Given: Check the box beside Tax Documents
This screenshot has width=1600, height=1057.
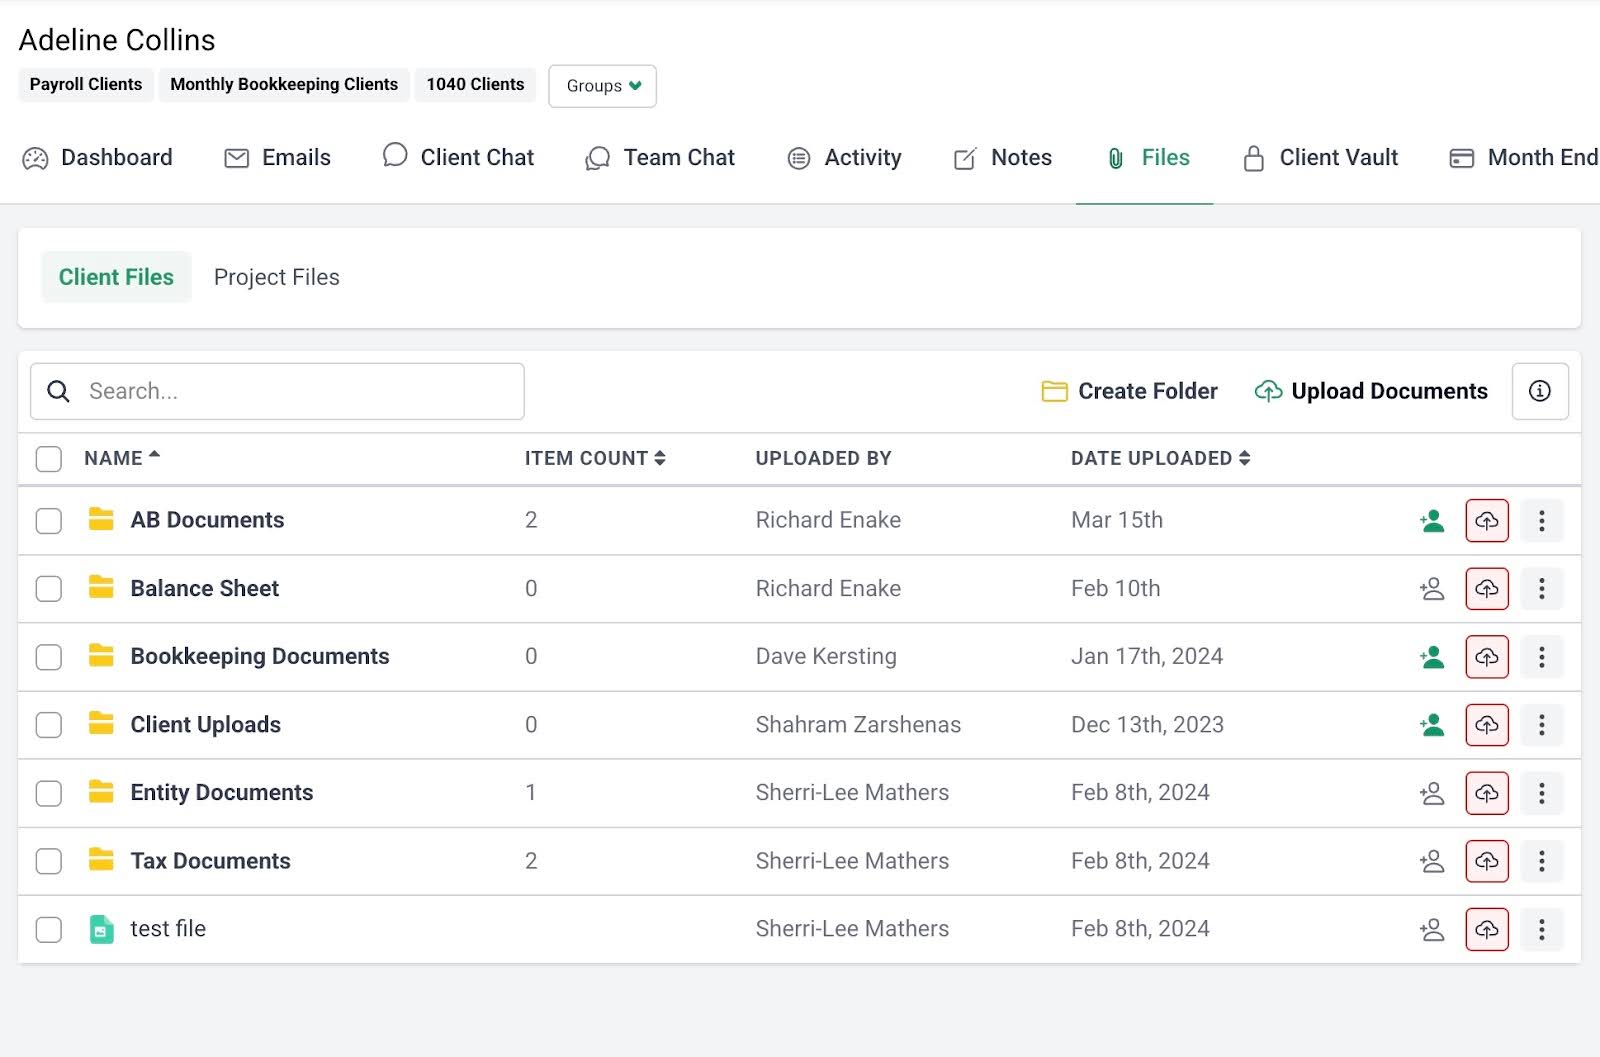Looking at the screenshot, I should pyautogui.click(x=48, y=861).
